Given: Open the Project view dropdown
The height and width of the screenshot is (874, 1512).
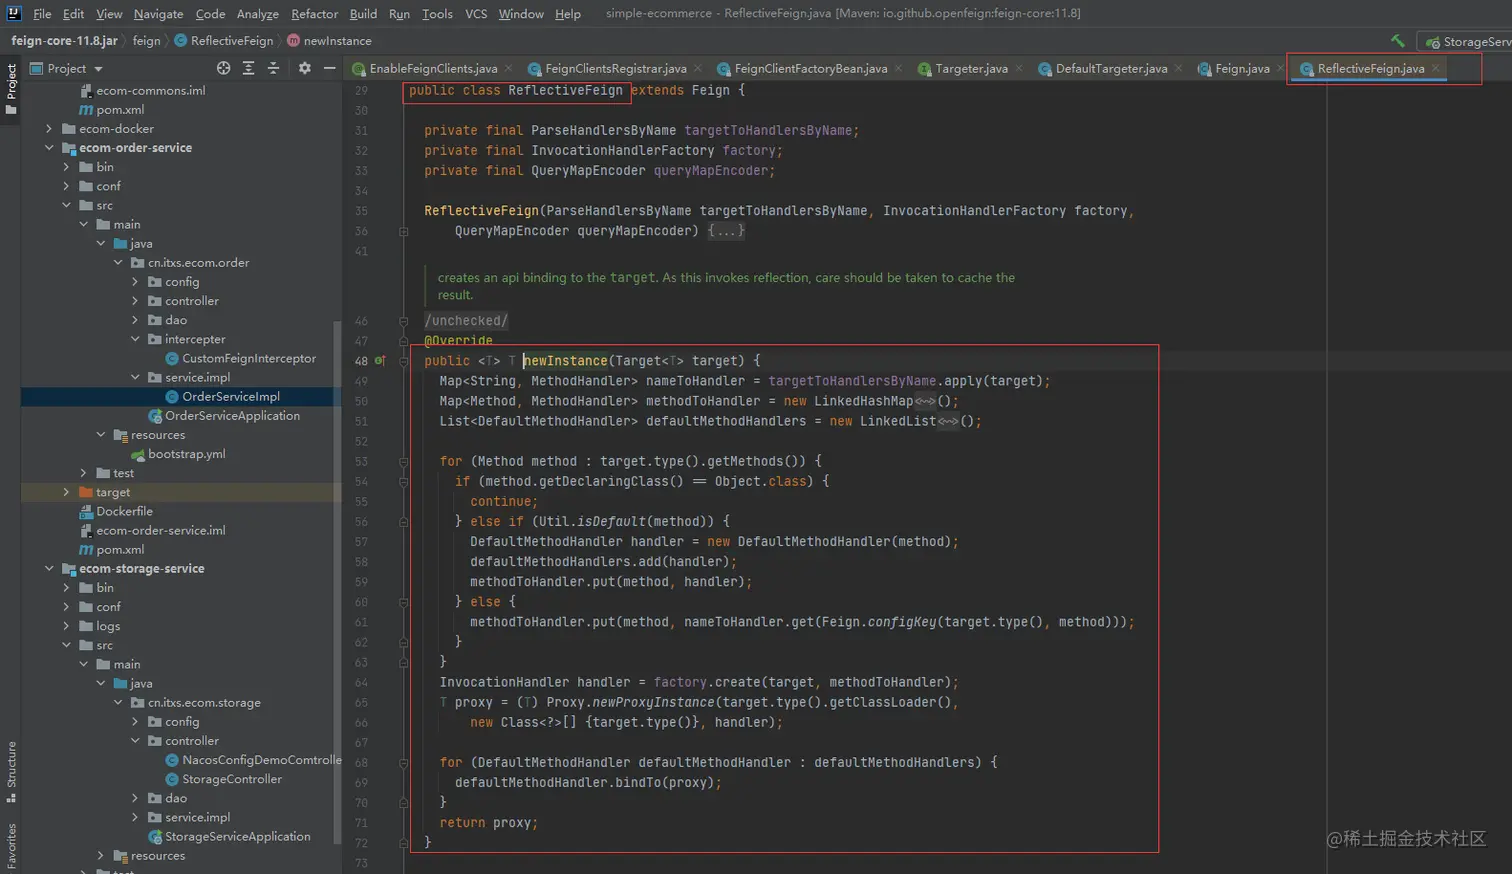Looking at the screenshot, I should click(67, 68).
